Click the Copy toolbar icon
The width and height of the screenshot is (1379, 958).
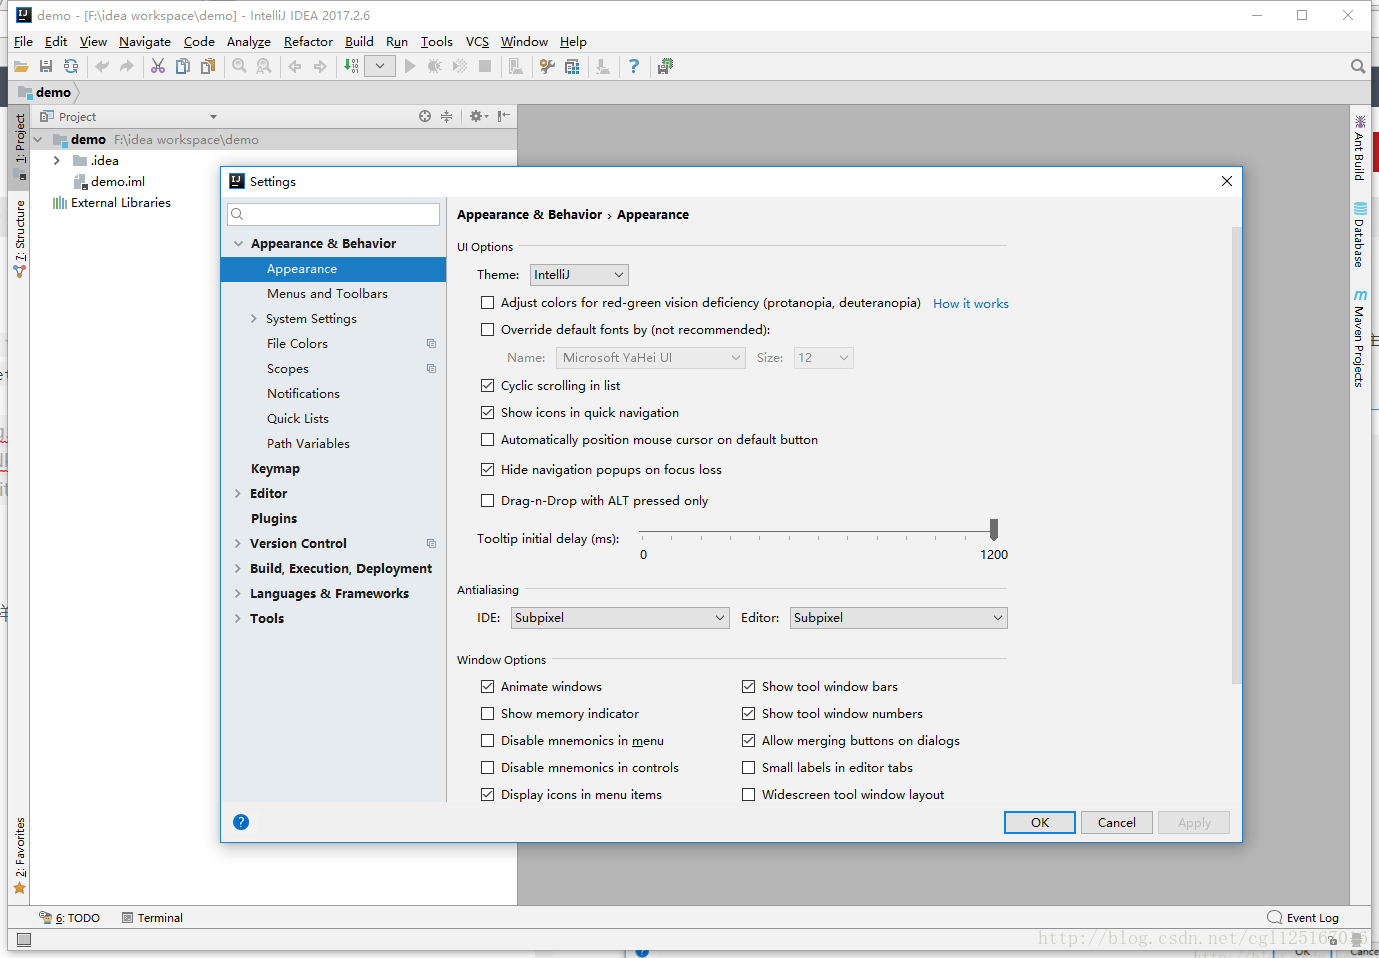(183, 66)
